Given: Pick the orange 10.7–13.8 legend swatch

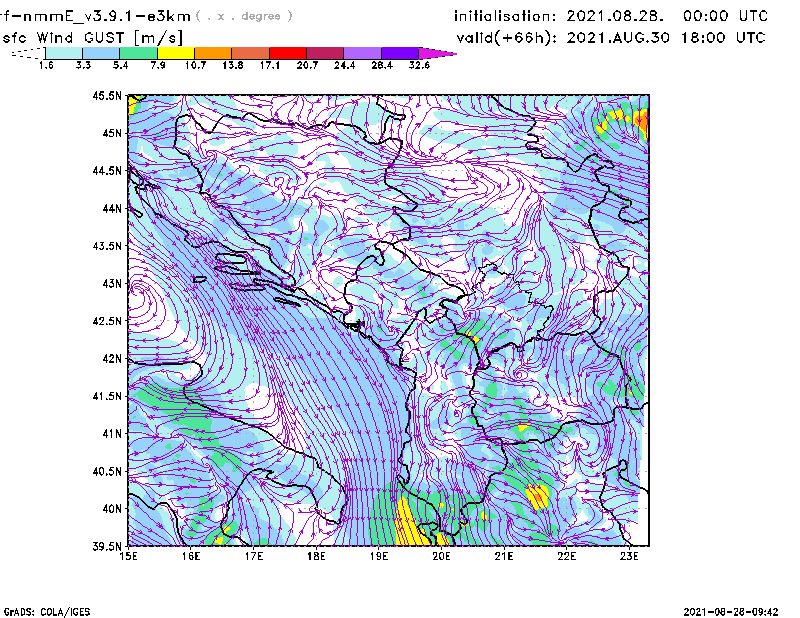Looking at the screenshot, I should tap(213, 53).
